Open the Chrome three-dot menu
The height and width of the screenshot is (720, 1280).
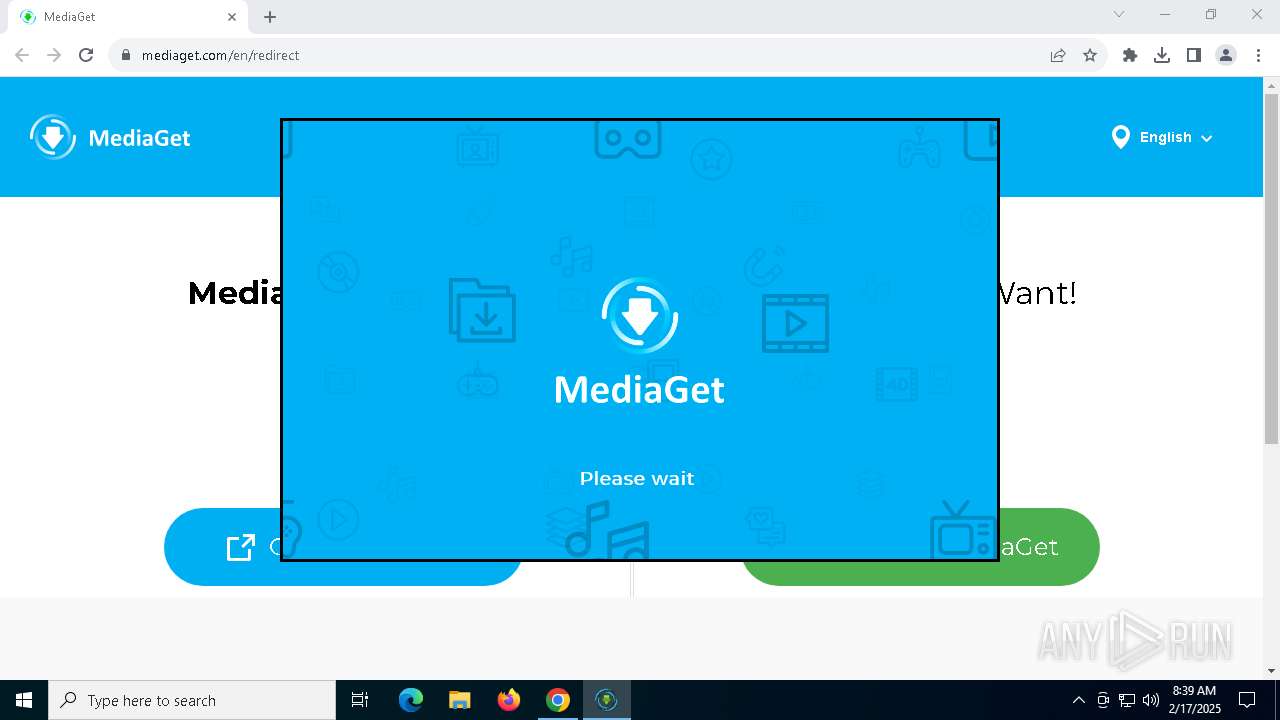[1258, 55]
